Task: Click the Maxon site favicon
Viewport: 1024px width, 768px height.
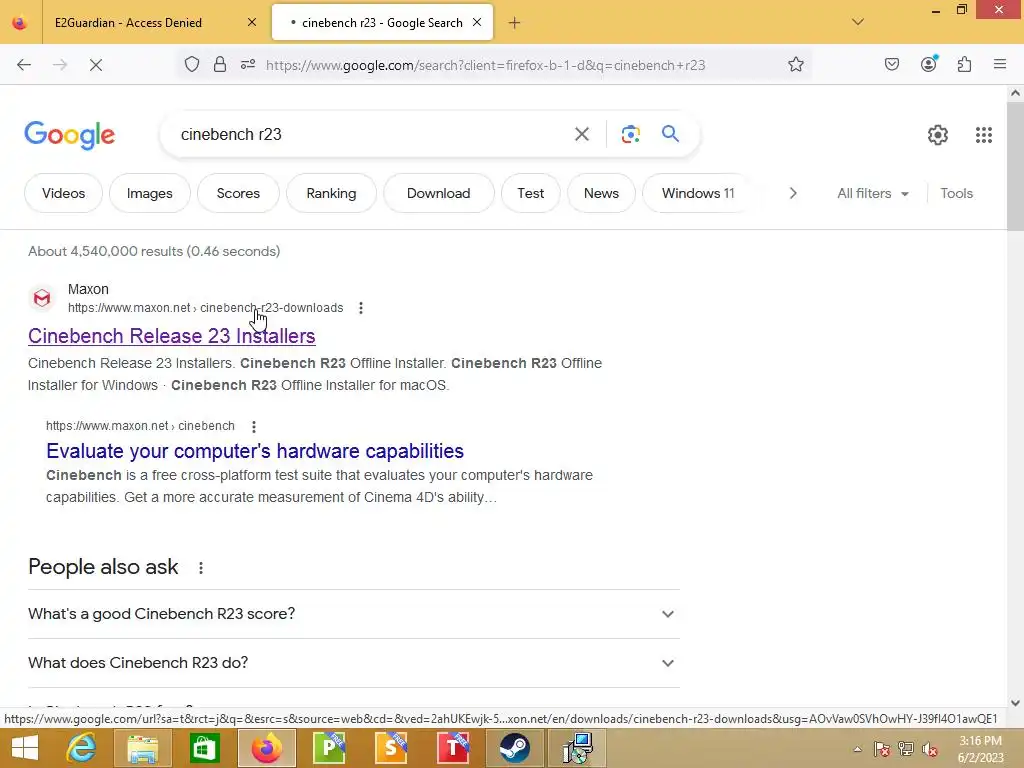Action: [42, 298]
